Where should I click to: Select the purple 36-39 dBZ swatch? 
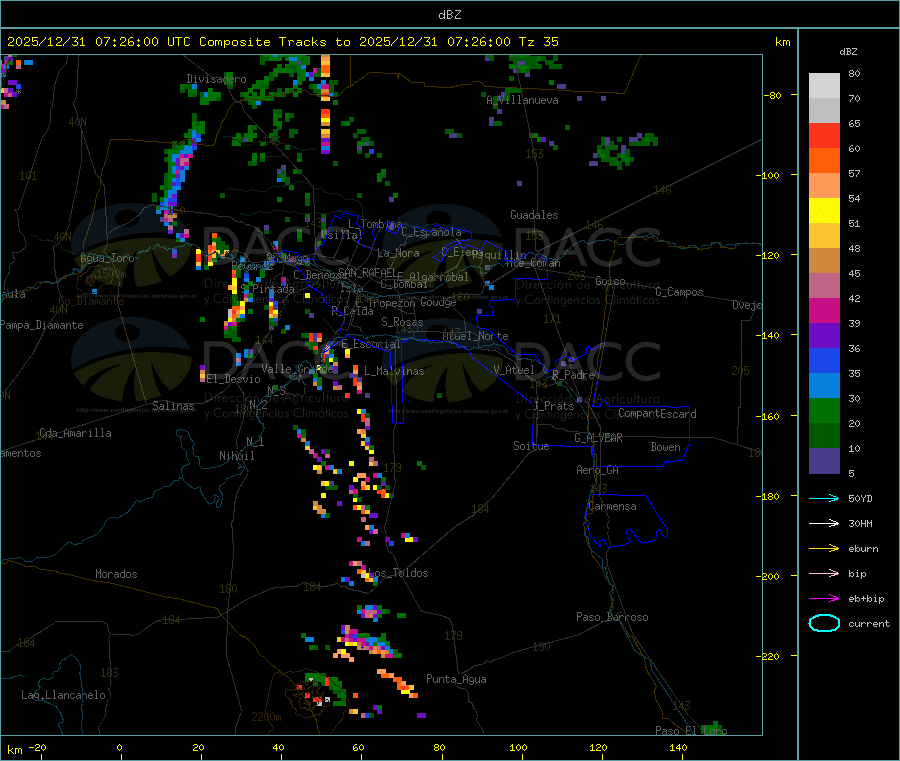[x=824, y=336]
